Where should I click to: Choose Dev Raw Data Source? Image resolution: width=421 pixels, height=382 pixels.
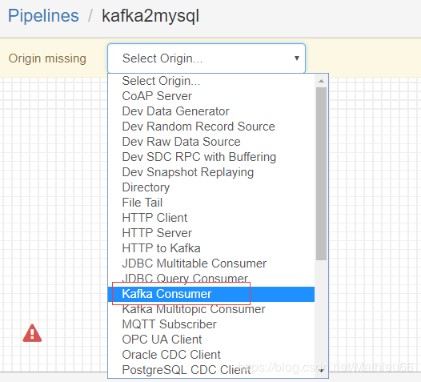(x=211, y=142)
